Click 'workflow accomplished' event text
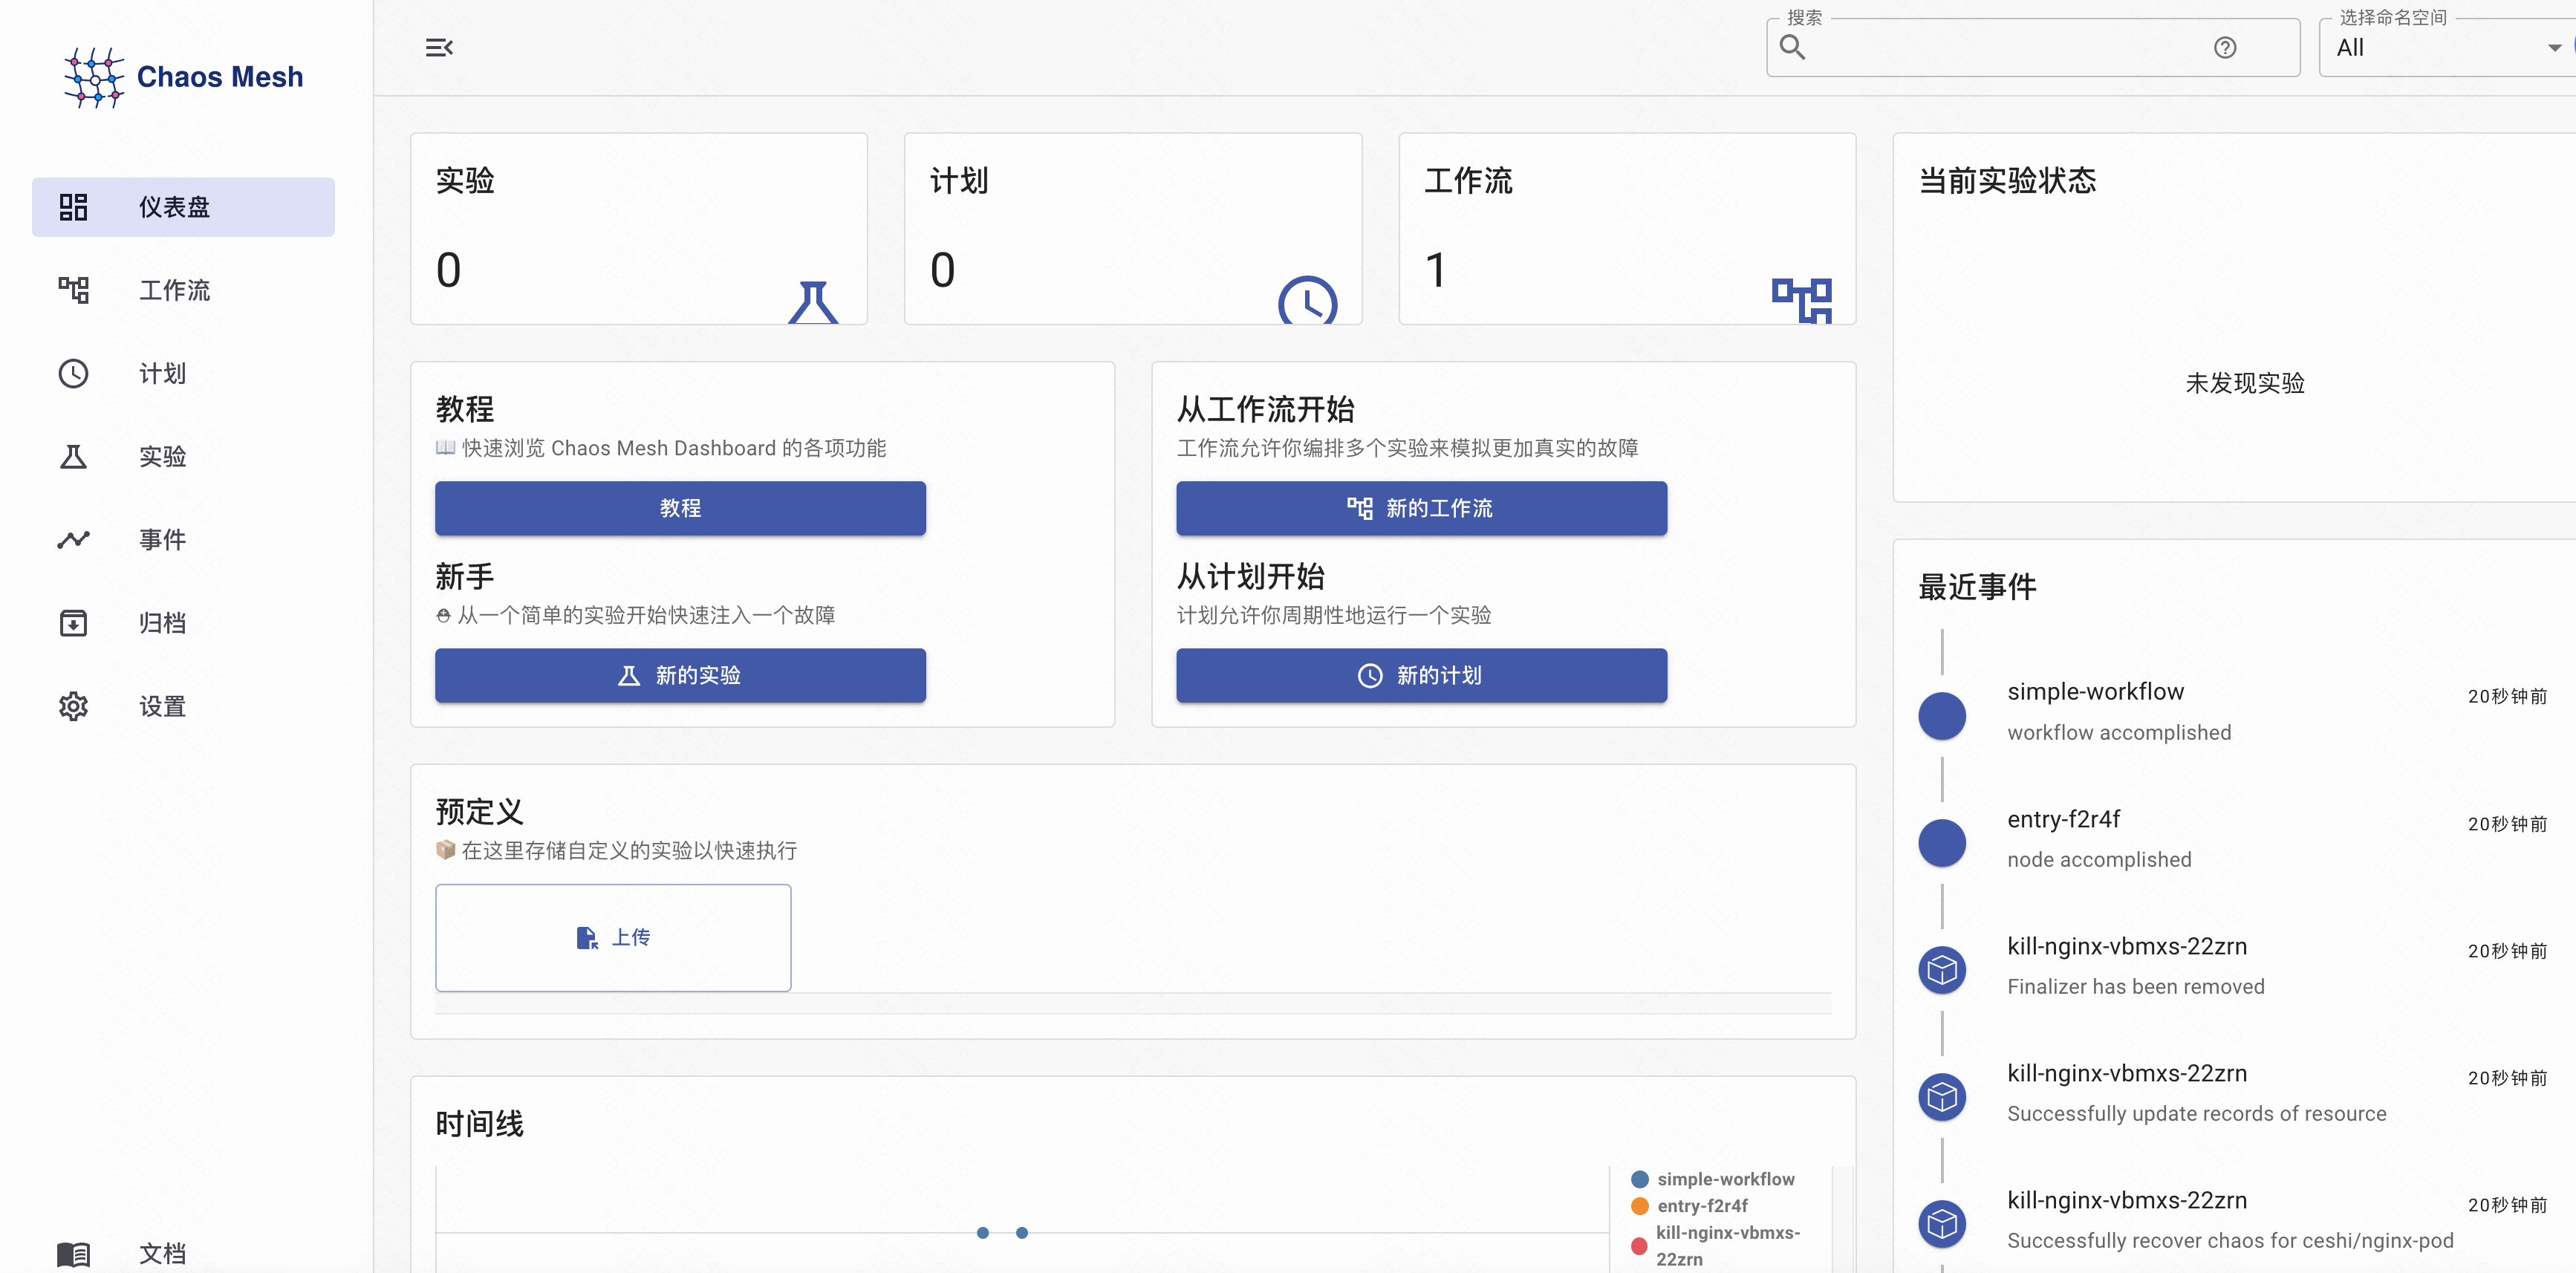Image resolution: width=2576 pixels, height=1273 pixels. click(x=2119, y=733)
